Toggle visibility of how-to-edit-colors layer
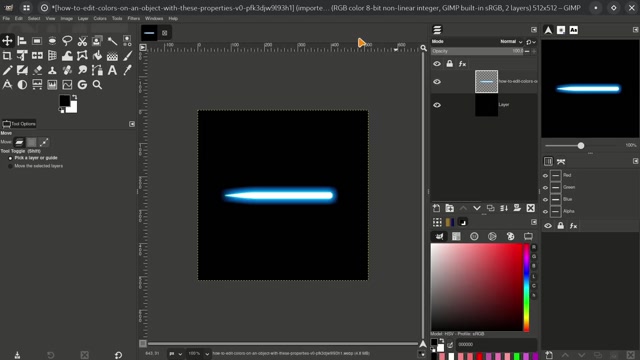The image size is (640, 360). 437,82
